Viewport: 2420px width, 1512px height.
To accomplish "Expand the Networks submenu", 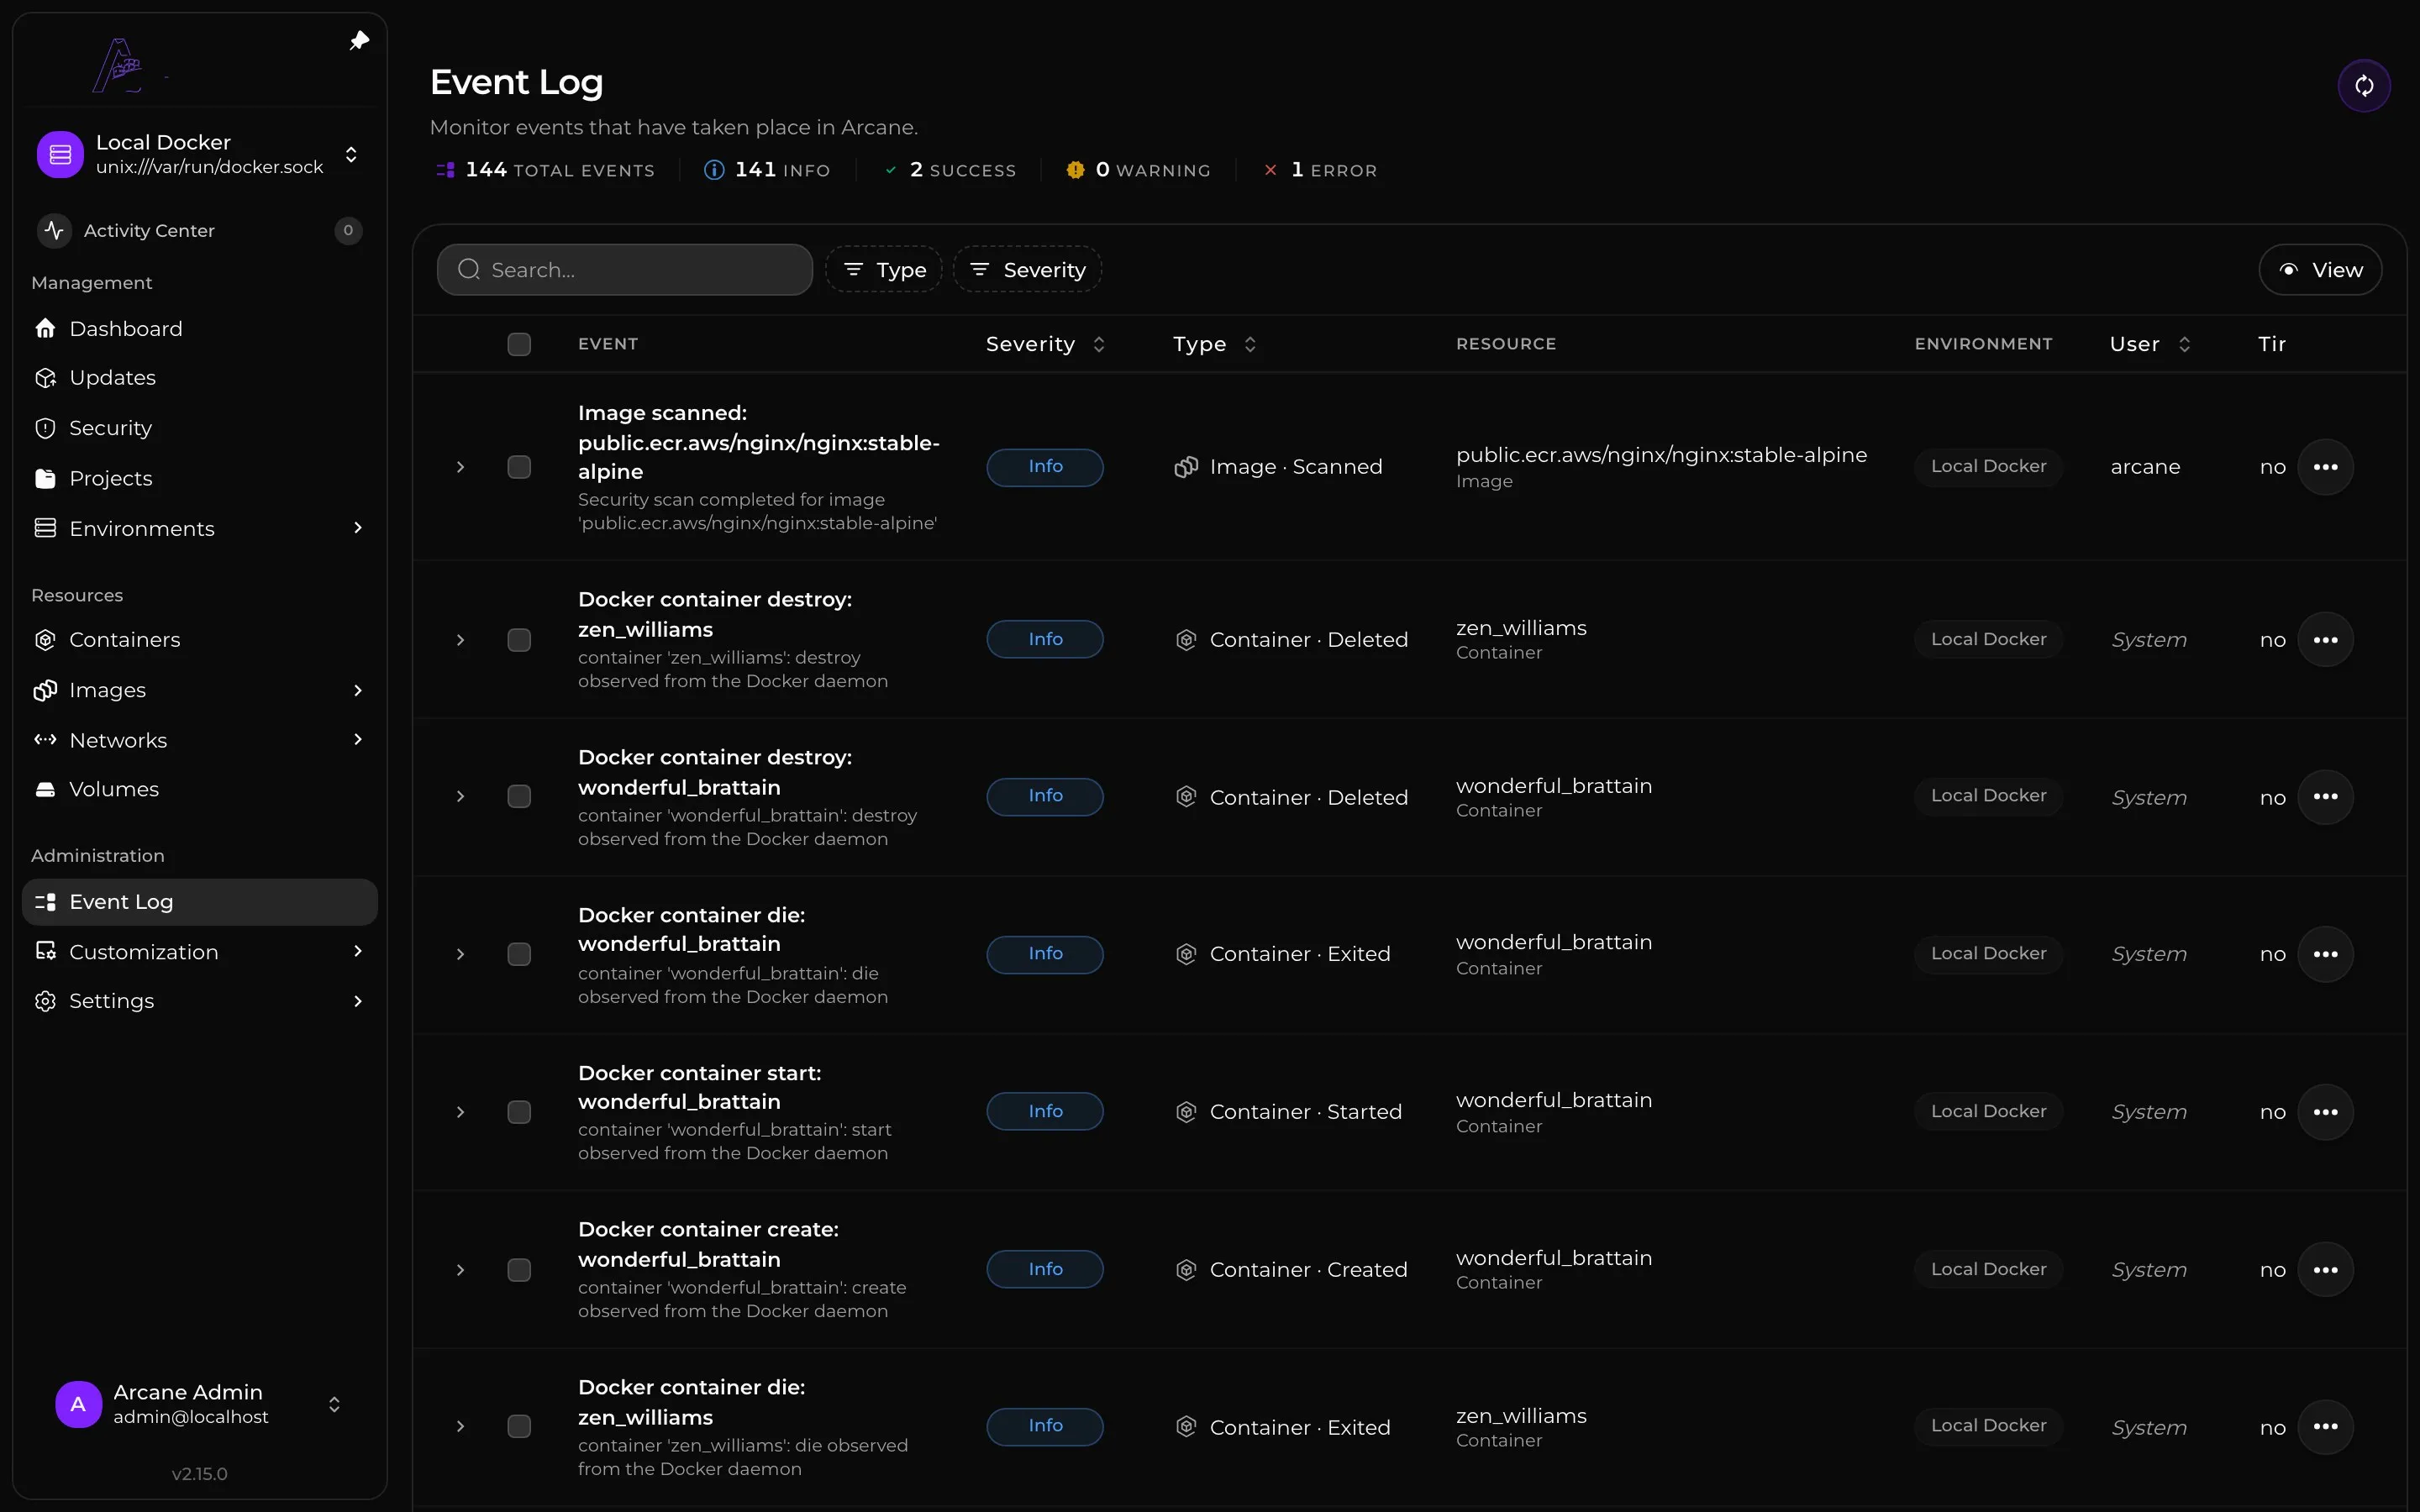I will [358, 740].
